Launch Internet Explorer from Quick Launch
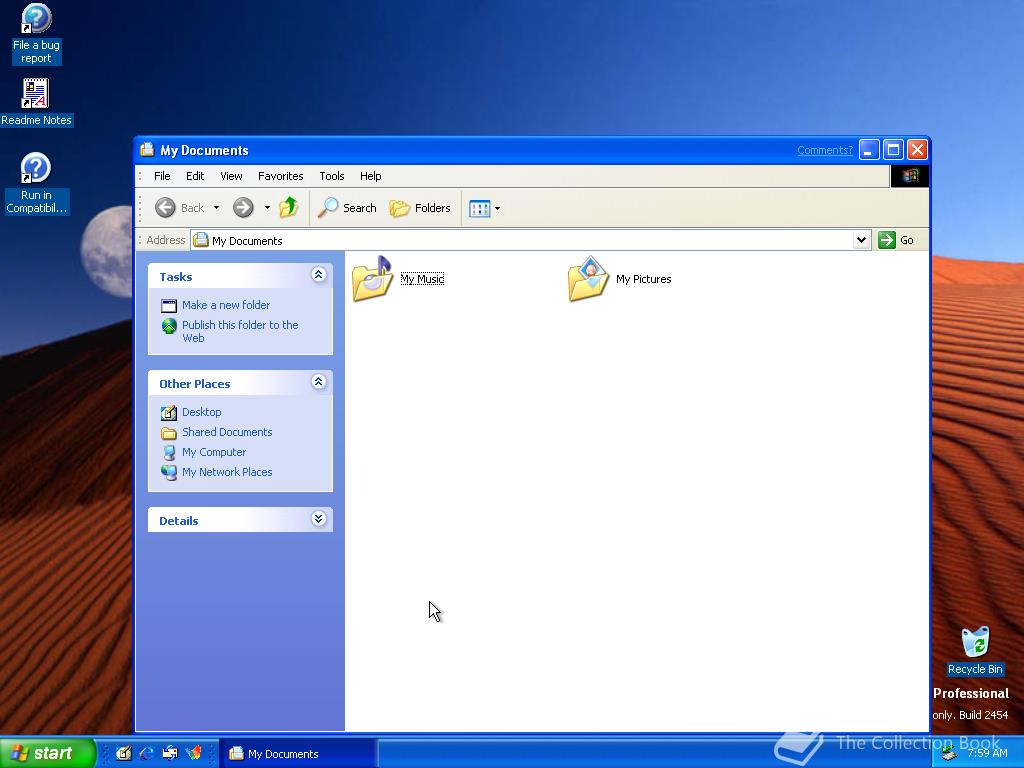Screen dimensions: 1024x768 (x=147, y=753)
